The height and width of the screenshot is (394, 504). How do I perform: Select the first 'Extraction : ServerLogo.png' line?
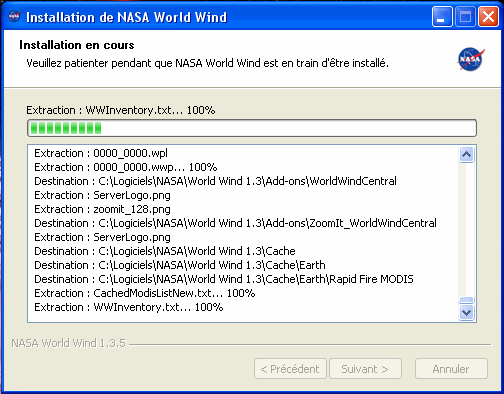tap(102, 195)
